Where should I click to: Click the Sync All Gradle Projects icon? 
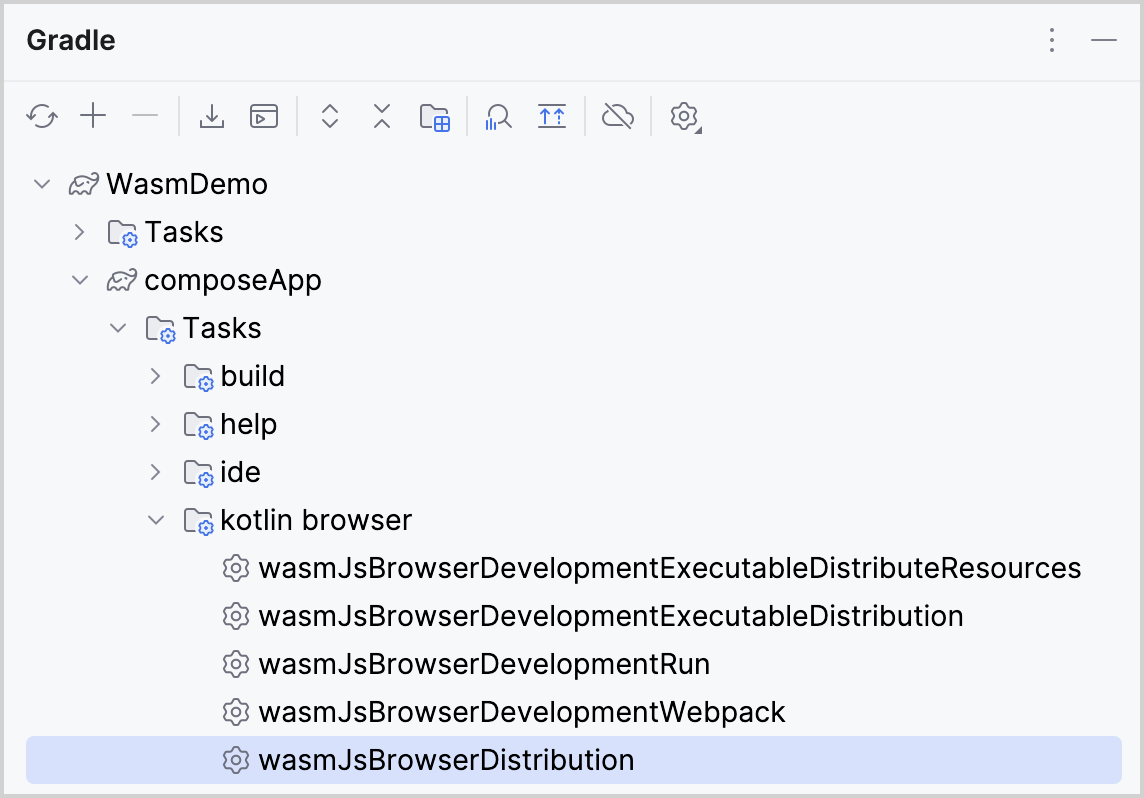click(42, 116)
